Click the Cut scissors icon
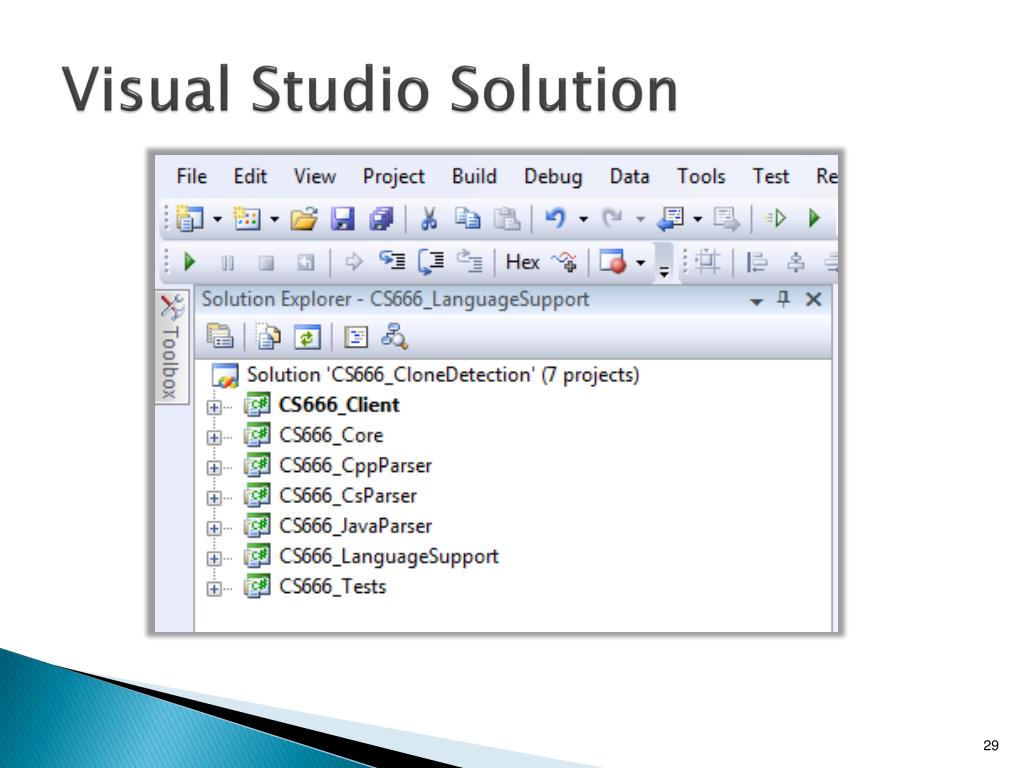1024x768 pixels. tap(429, 219)
